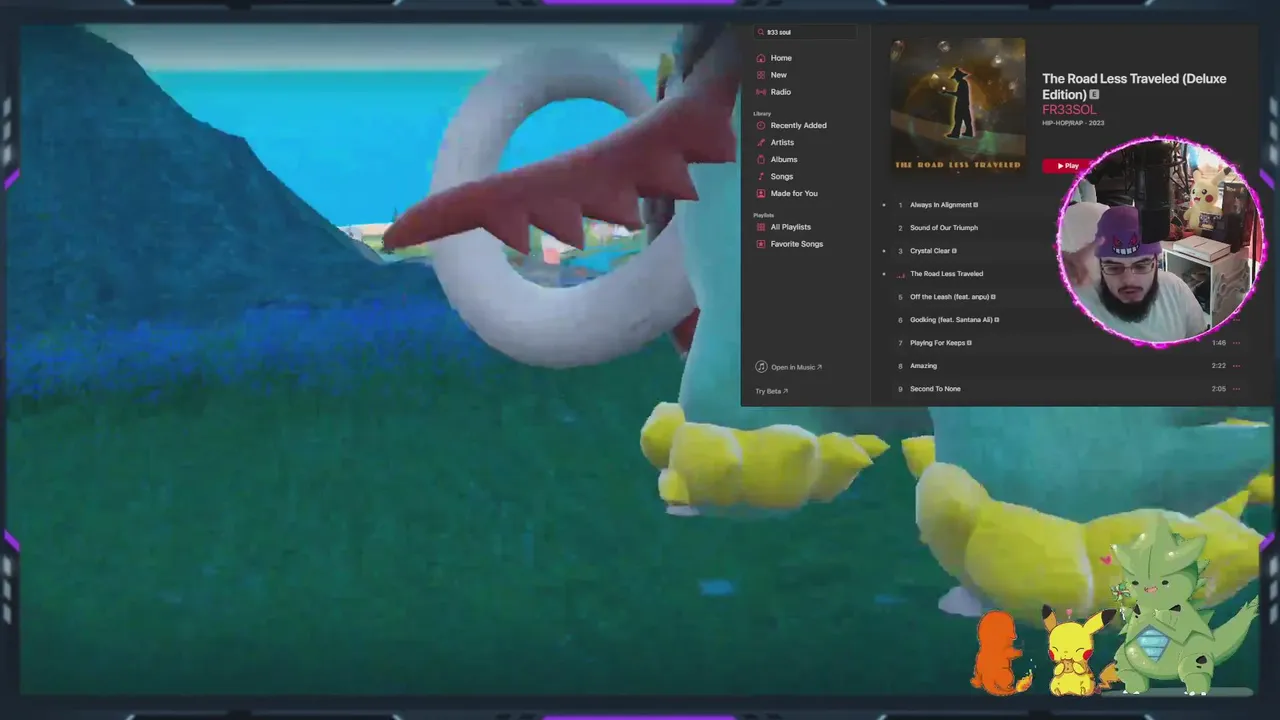Click the Open in Music link
The image size is (1280, 720).
click(x=796, y=367)
